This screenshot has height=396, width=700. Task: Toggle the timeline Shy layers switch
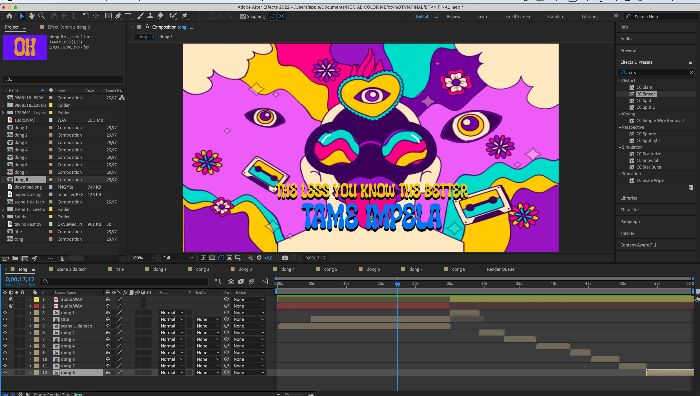point(231,281)
